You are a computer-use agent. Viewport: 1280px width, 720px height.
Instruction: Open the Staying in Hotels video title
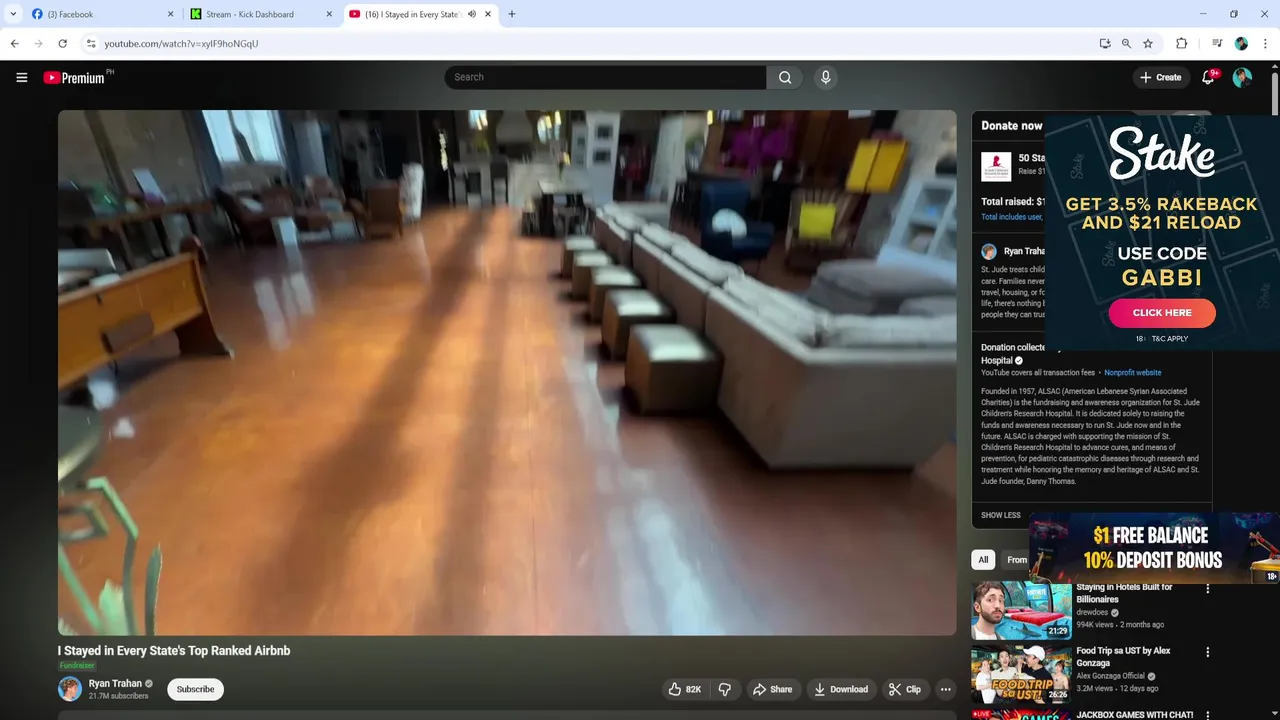click(x=1124, y=593)
